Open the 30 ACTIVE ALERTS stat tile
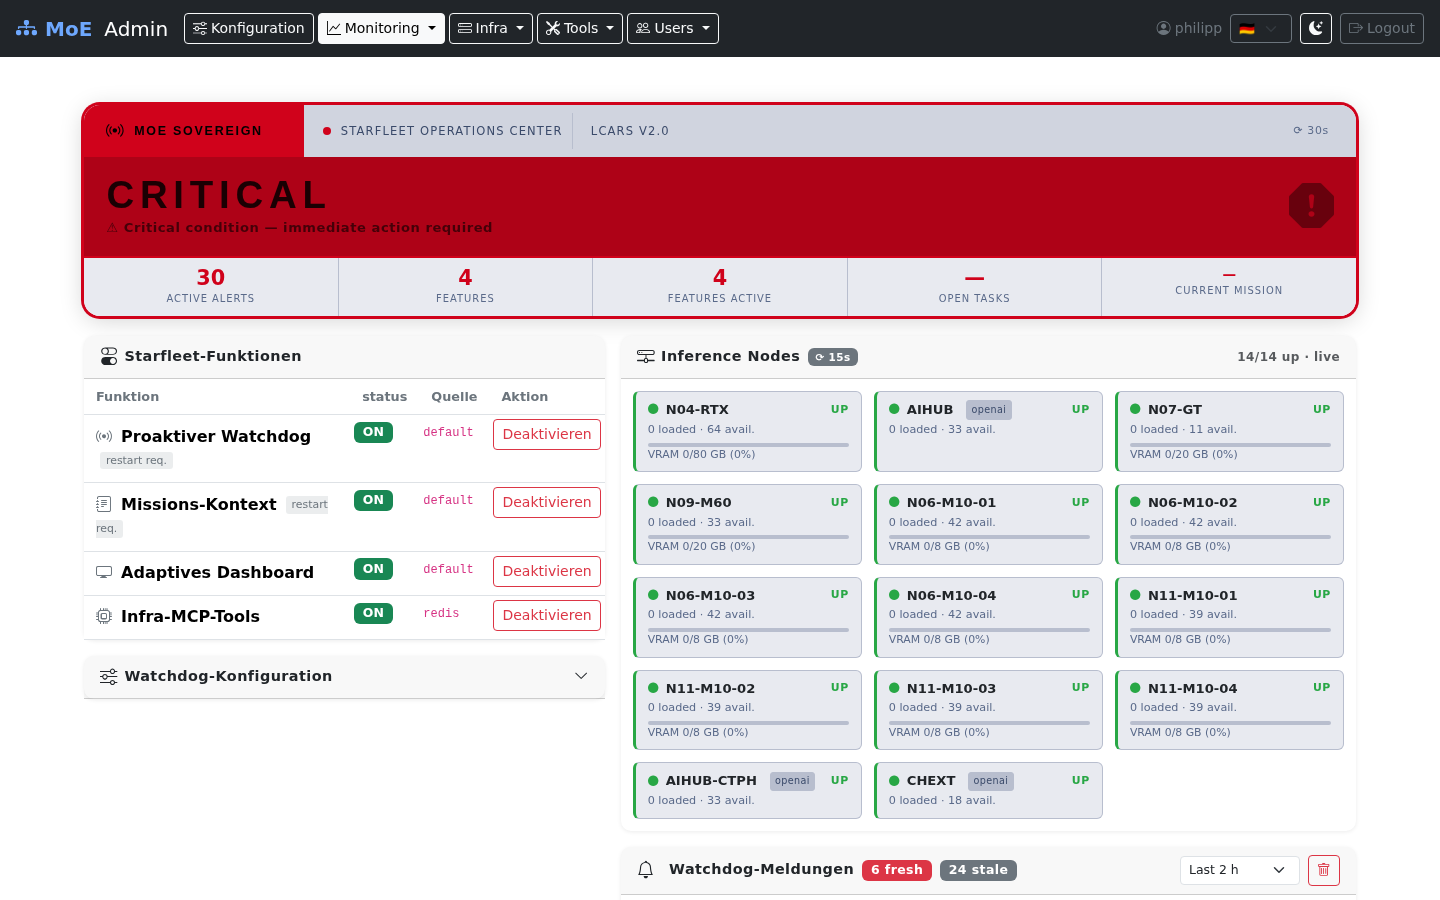The width and height of the screenshot is (1440, 900). [210, 286]
